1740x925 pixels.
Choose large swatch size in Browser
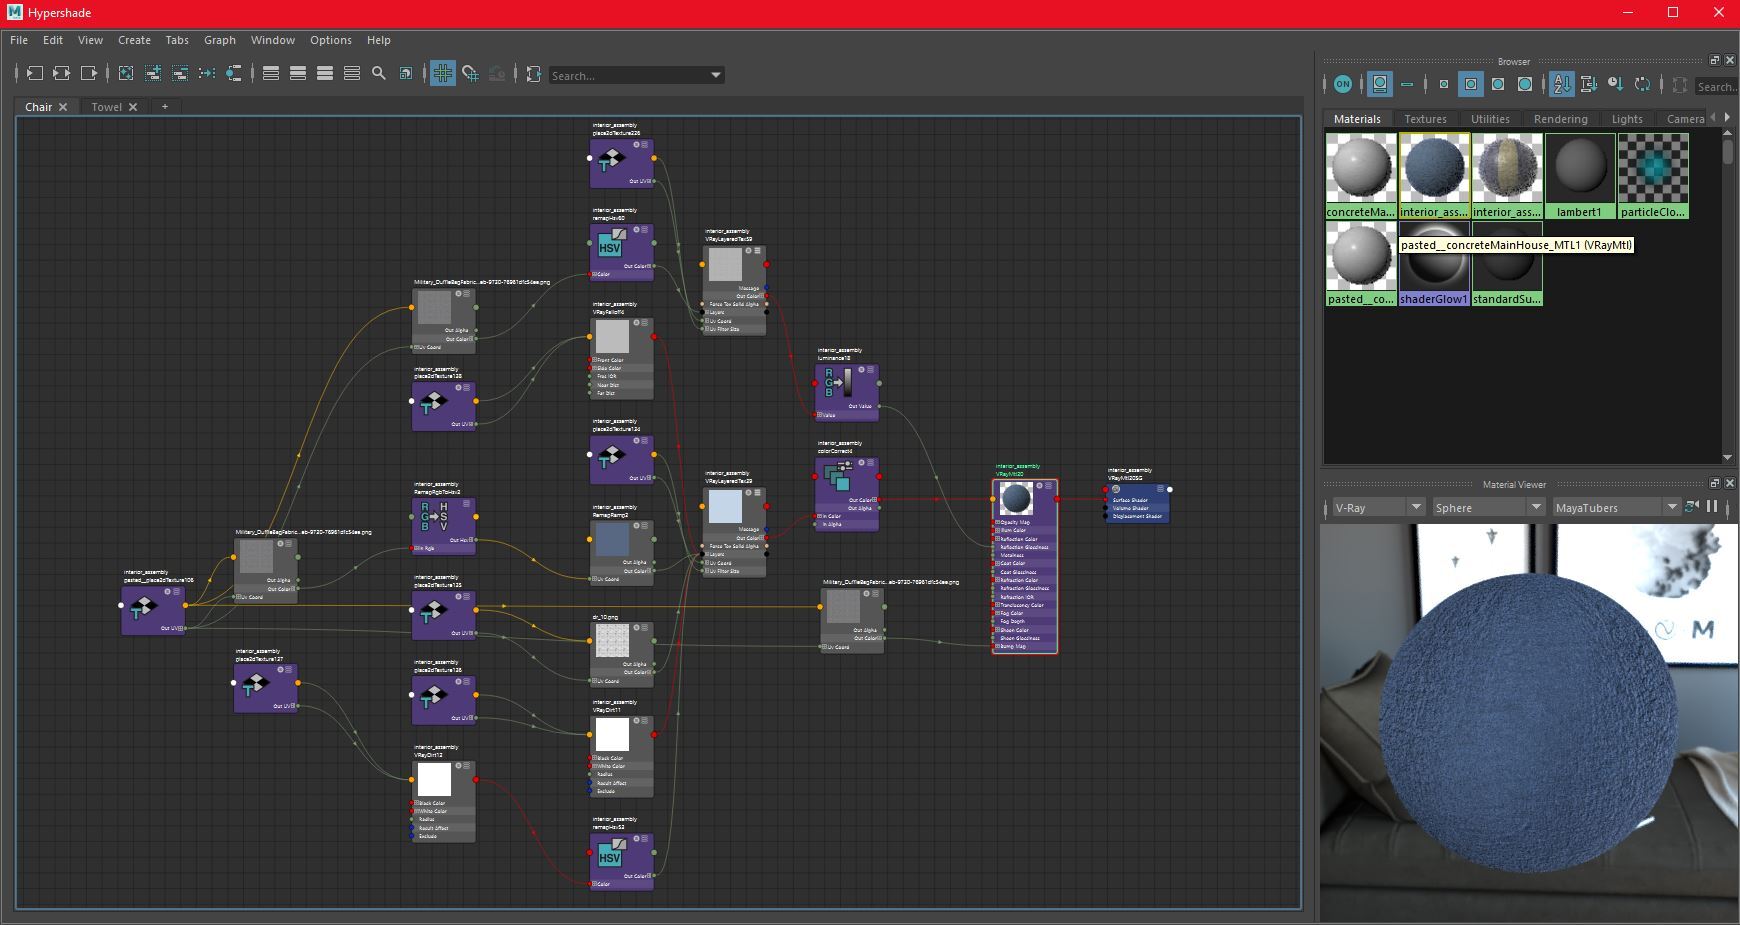tap(1498, 84)
